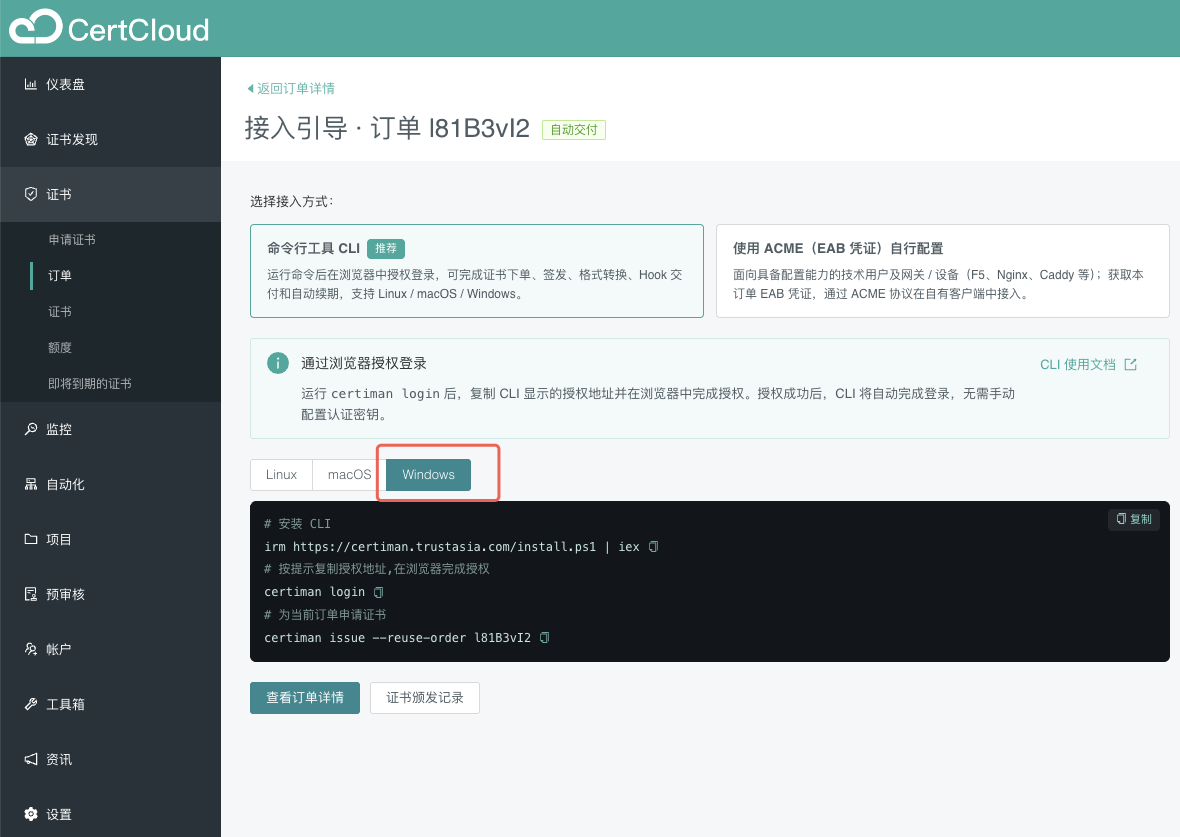Open the 仪表盘 menu item
Screen dimensions: 1180x837
[110, 84]
